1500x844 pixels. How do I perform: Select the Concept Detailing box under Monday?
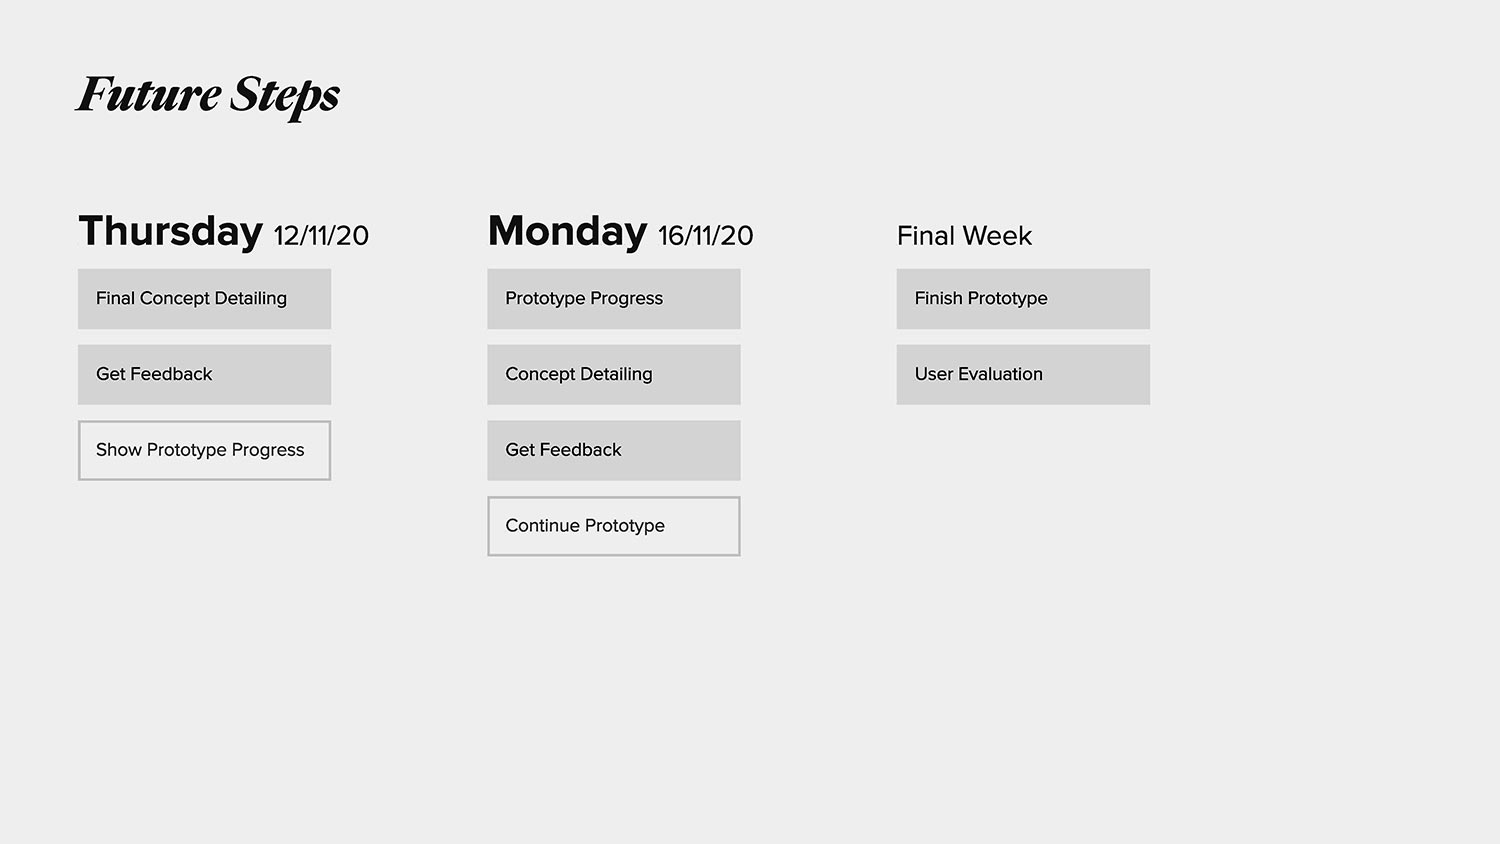pos(613,375)
